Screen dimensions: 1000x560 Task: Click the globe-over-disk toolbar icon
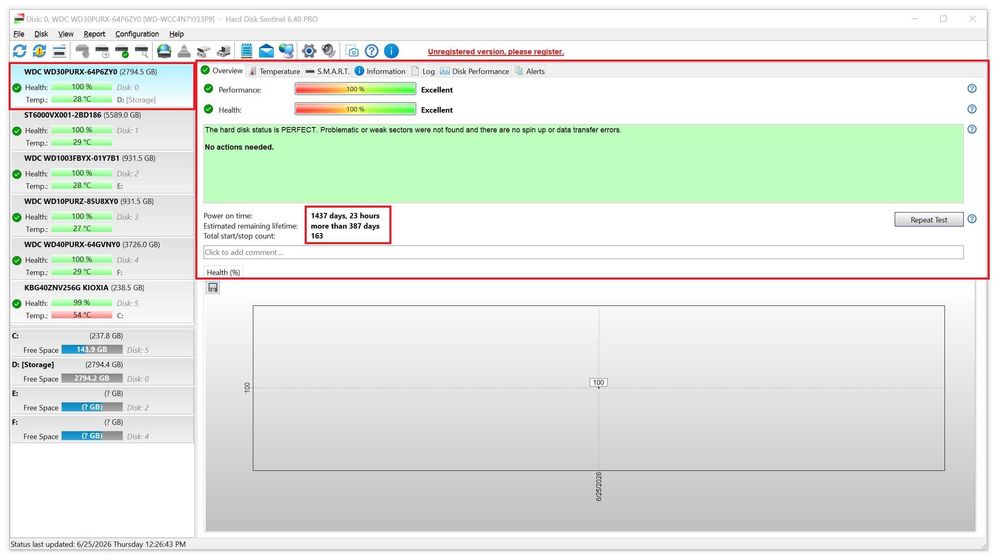click(164, 51)
